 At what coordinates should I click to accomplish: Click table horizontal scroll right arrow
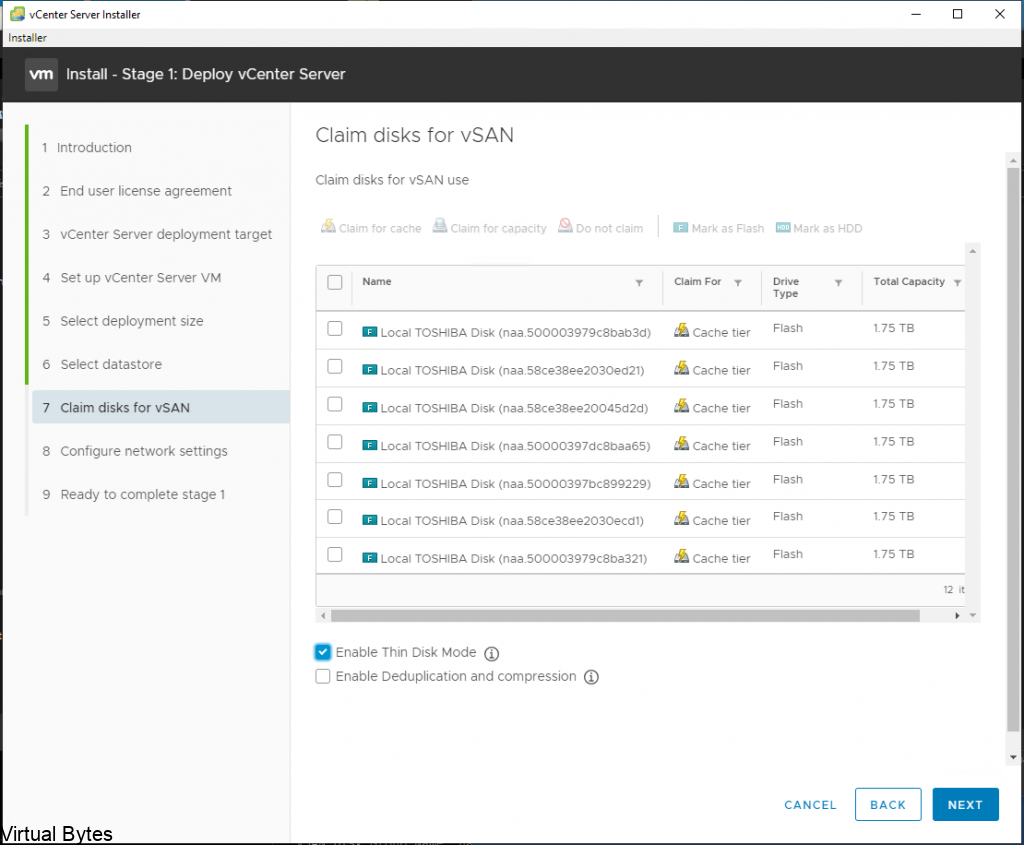[957, 616]
